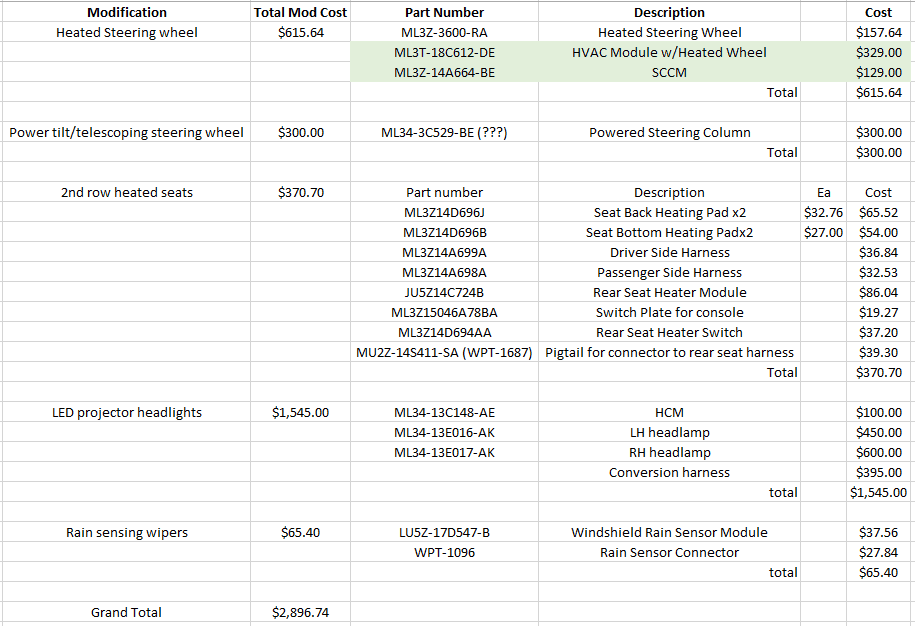Select the 'Driver Side Harness' description
This screenshot has width=915, height=626.
pos(669,253)
